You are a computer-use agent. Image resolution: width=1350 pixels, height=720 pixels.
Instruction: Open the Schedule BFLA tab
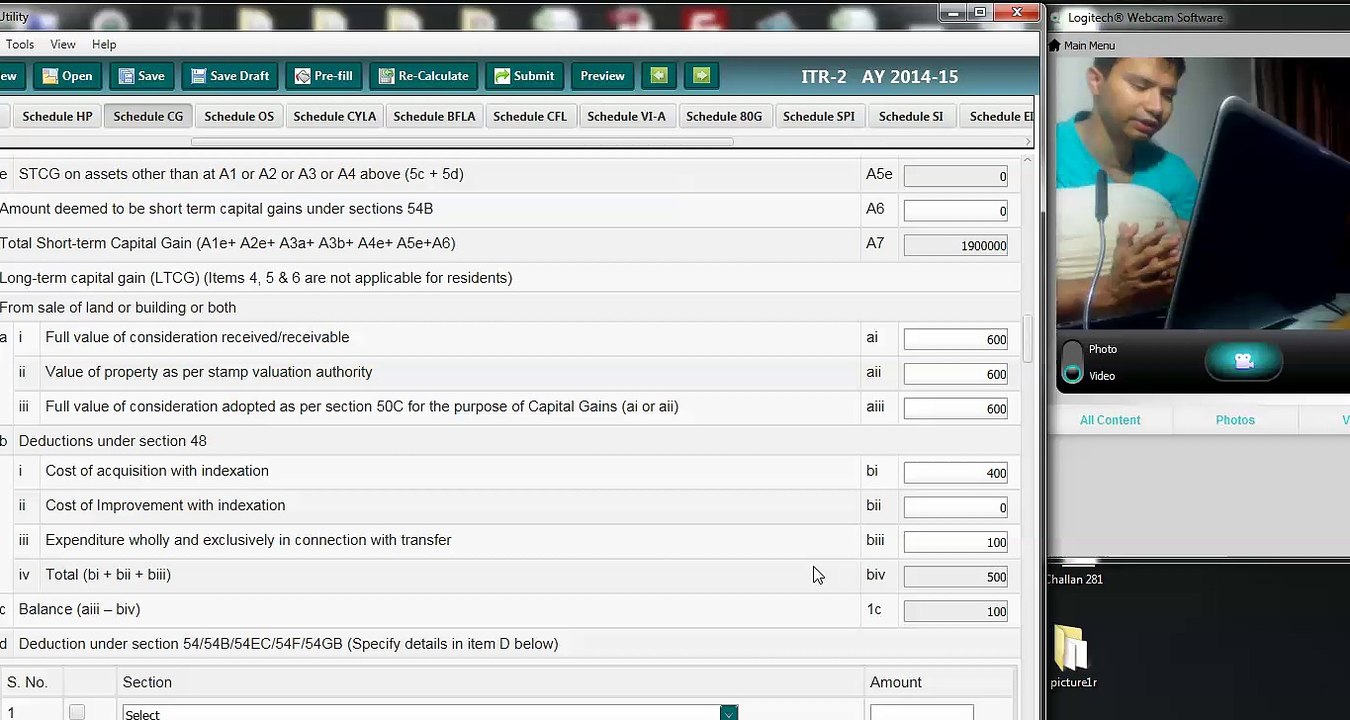click(x=434, y=116)
